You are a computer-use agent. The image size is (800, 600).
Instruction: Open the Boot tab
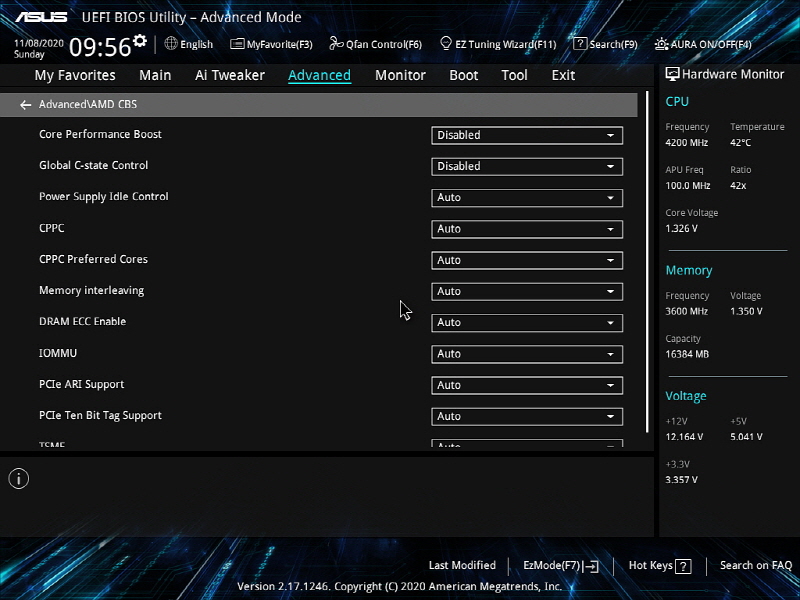(x=463, y=75)
